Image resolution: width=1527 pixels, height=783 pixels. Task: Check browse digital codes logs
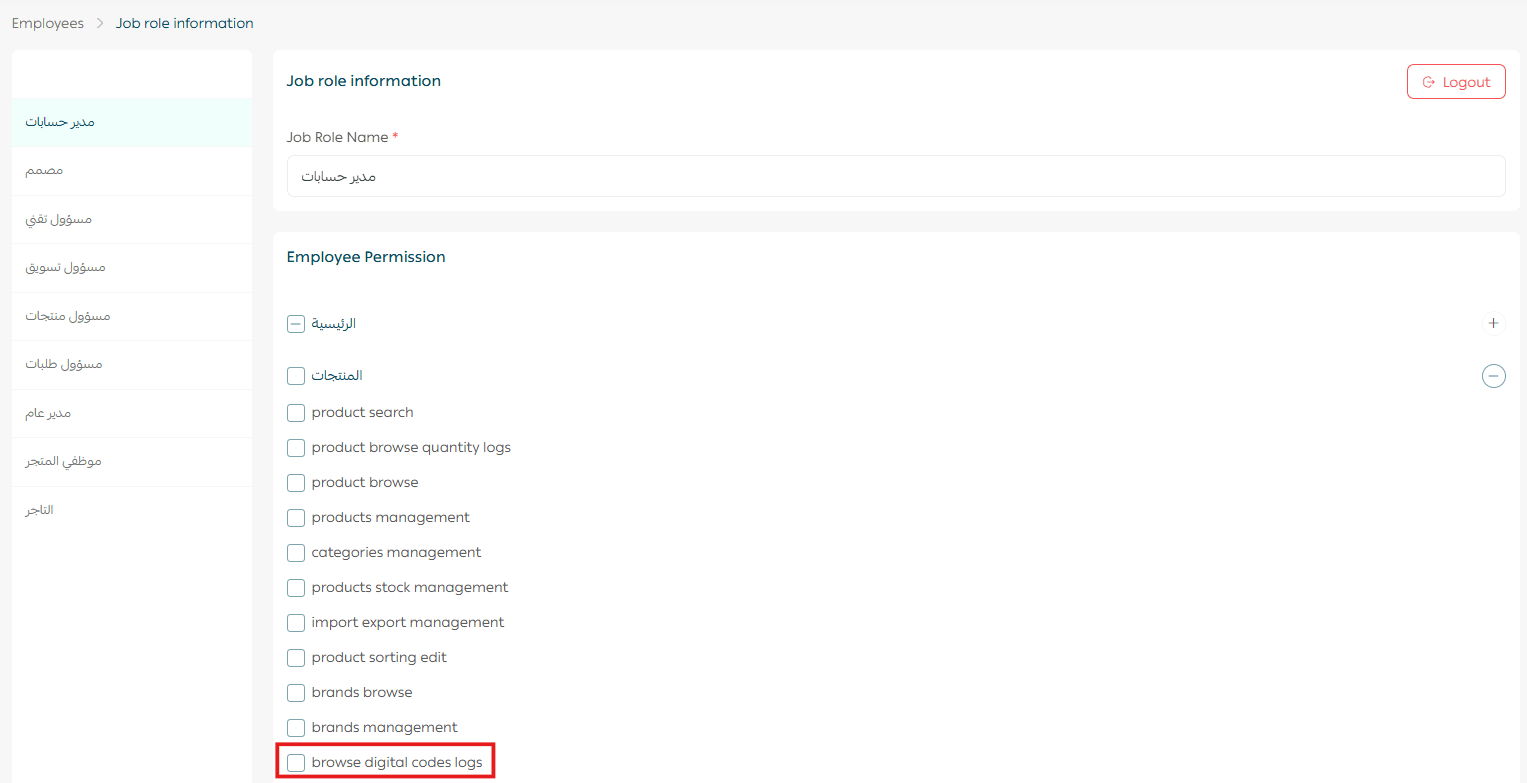pyautogui.click(x=296, y=763)
